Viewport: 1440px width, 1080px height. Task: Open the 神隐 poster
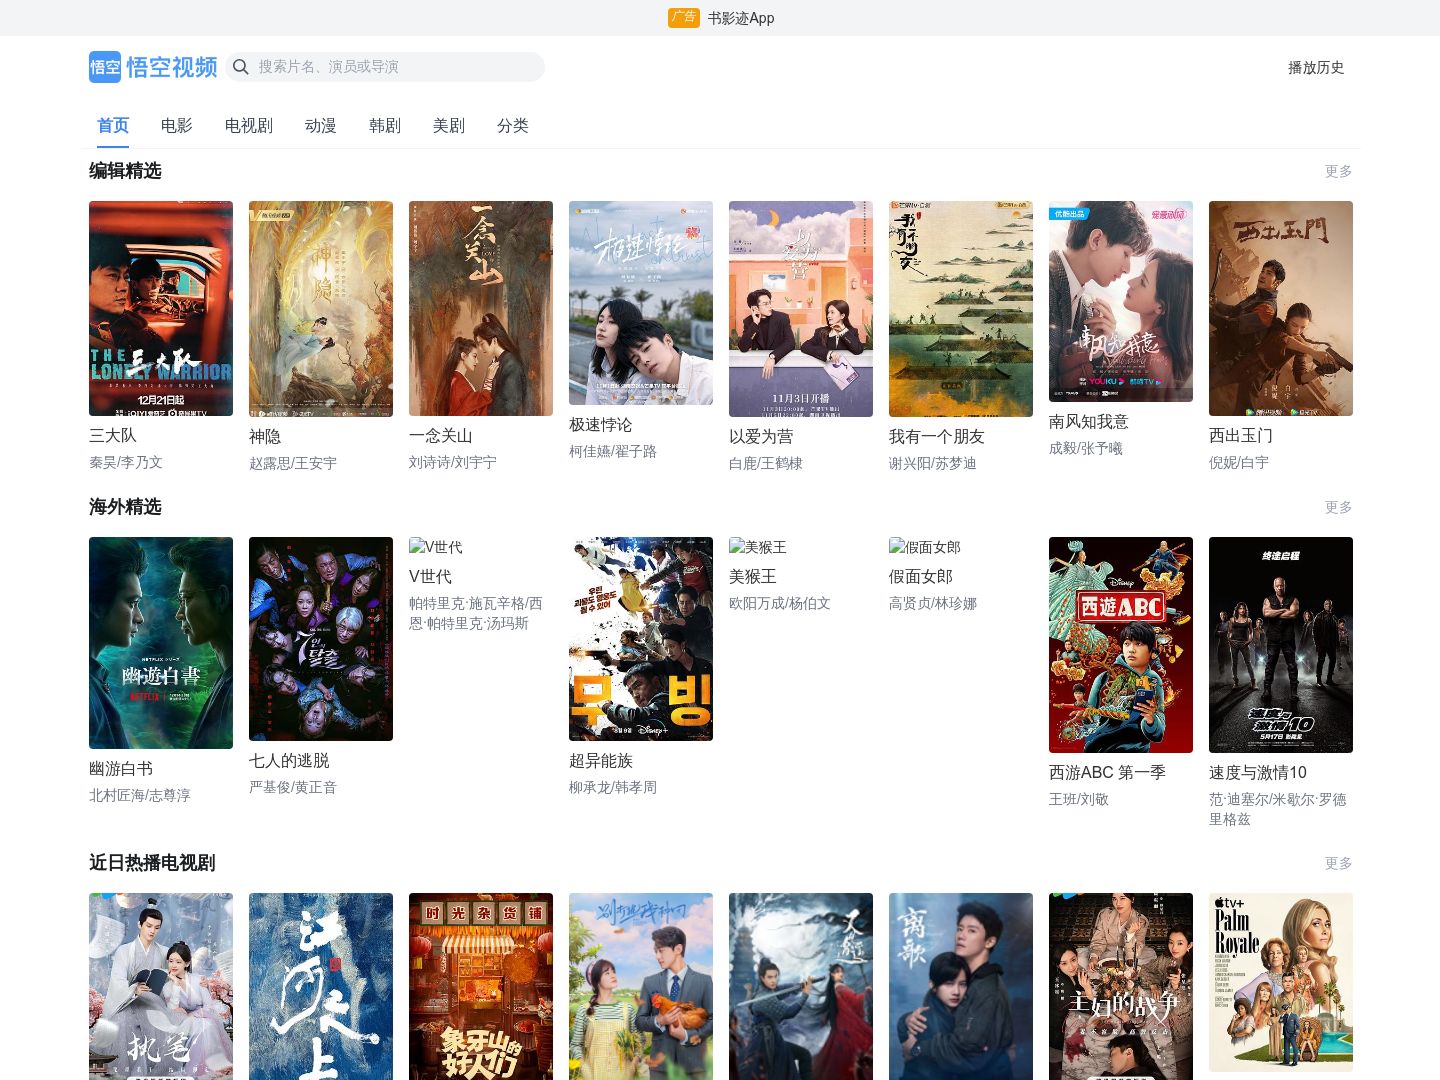click(x=321, y=309)
